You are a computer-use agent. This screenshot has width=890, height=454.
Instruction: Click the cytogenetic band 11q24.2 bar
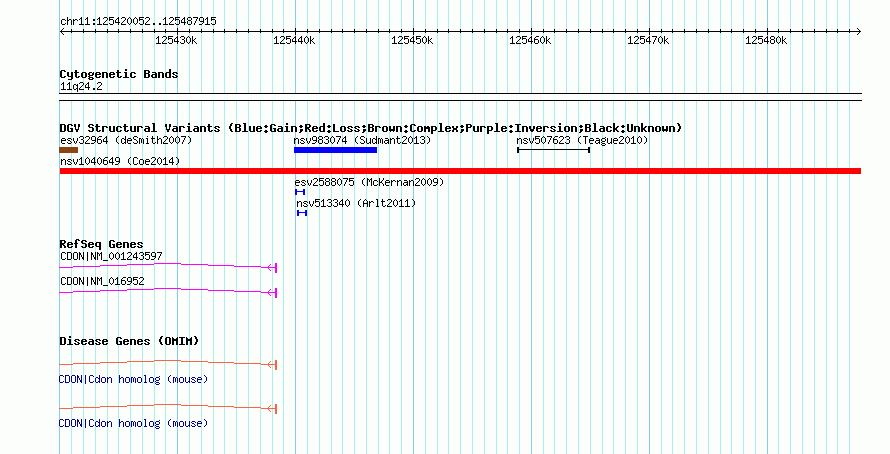coord(460,97)
